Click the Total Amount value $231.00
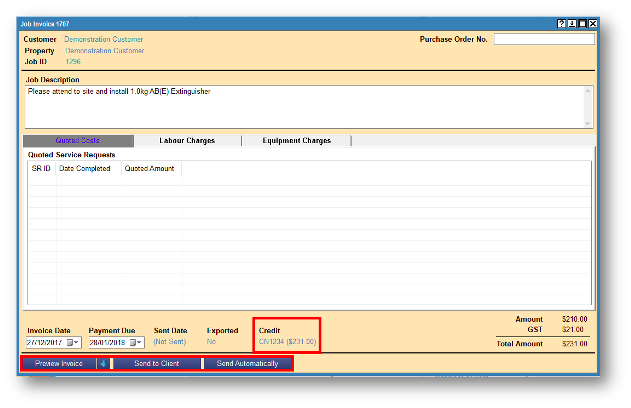Viewport: 631px width, 408px height. 575,344
